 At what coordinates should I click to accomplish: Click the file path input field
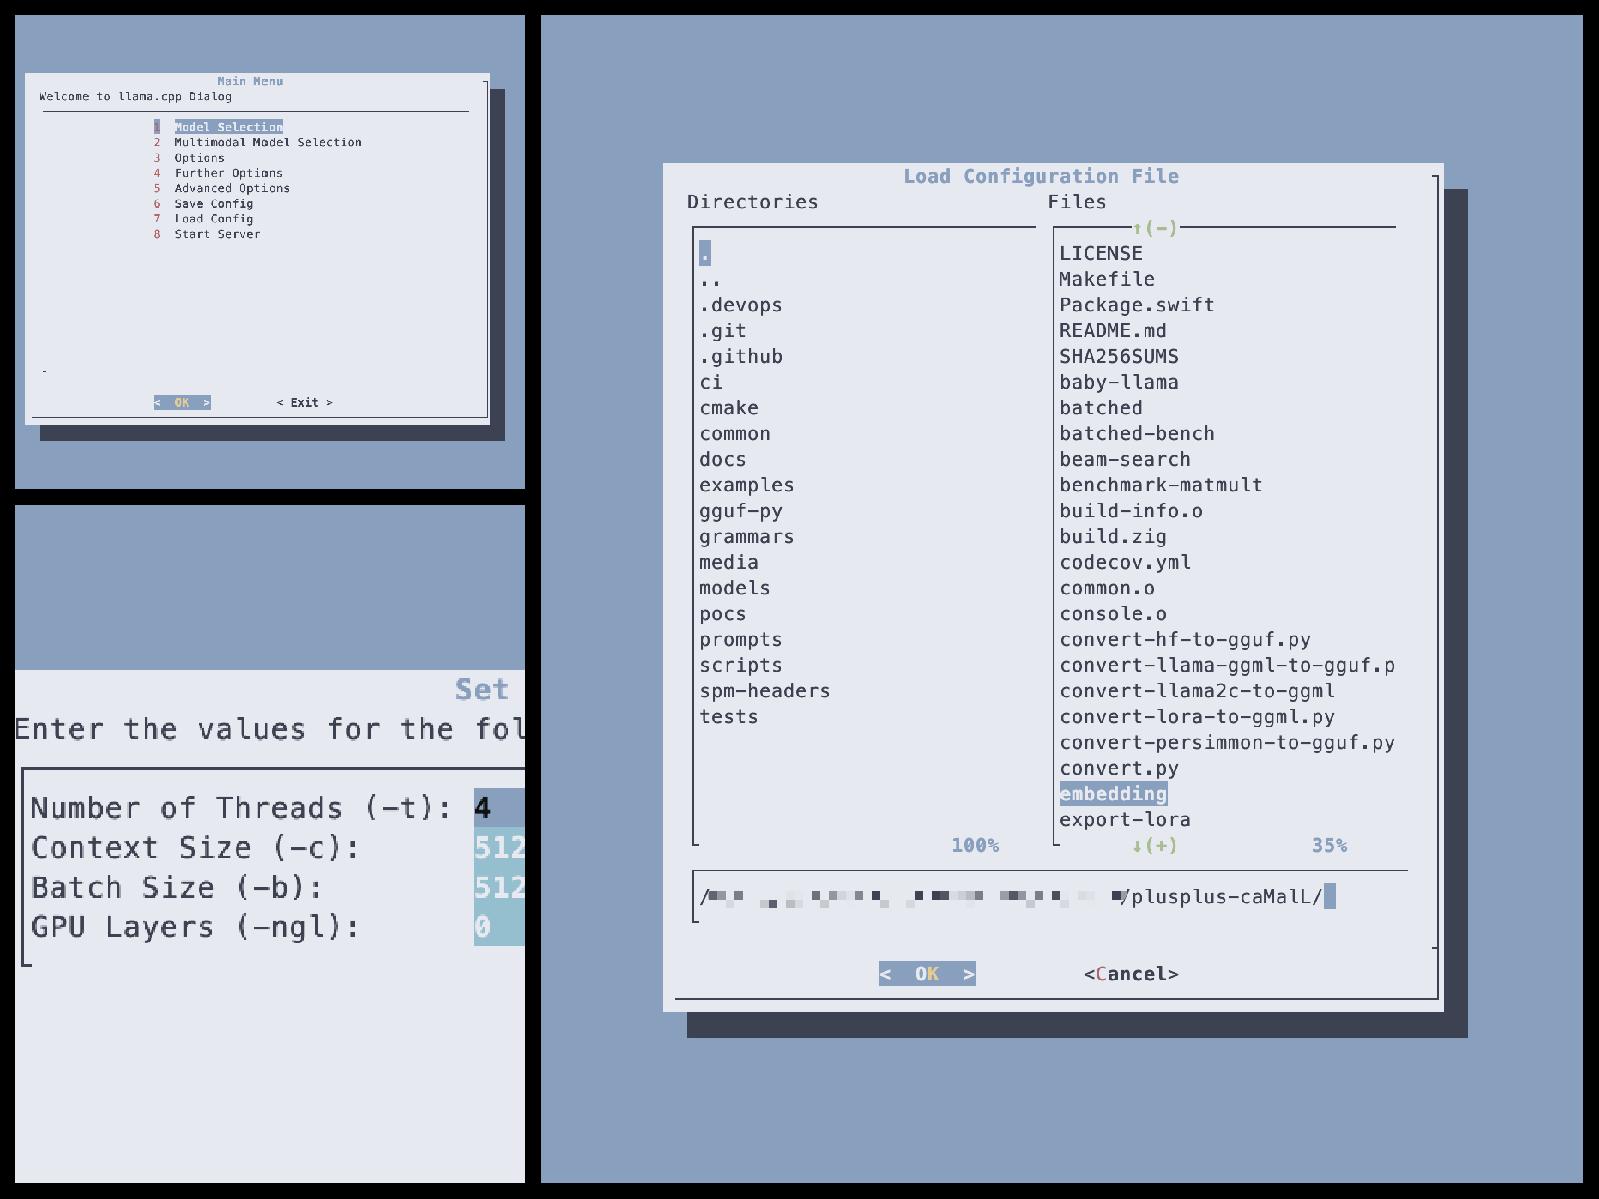[1050, 897]
